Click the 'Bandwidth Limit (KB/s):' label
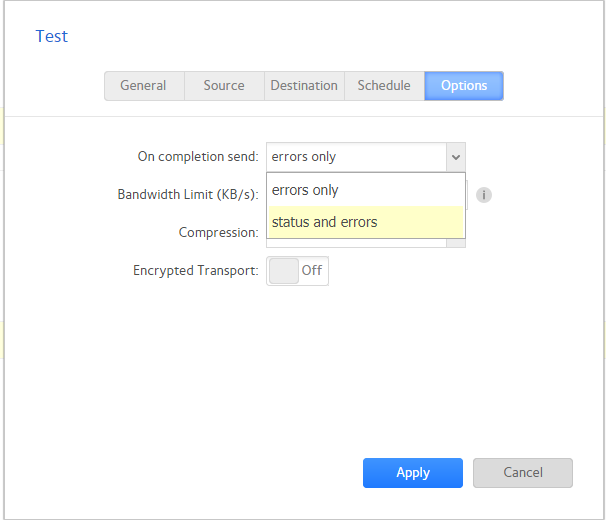606x520 pixels. click(x=188, y=195)
